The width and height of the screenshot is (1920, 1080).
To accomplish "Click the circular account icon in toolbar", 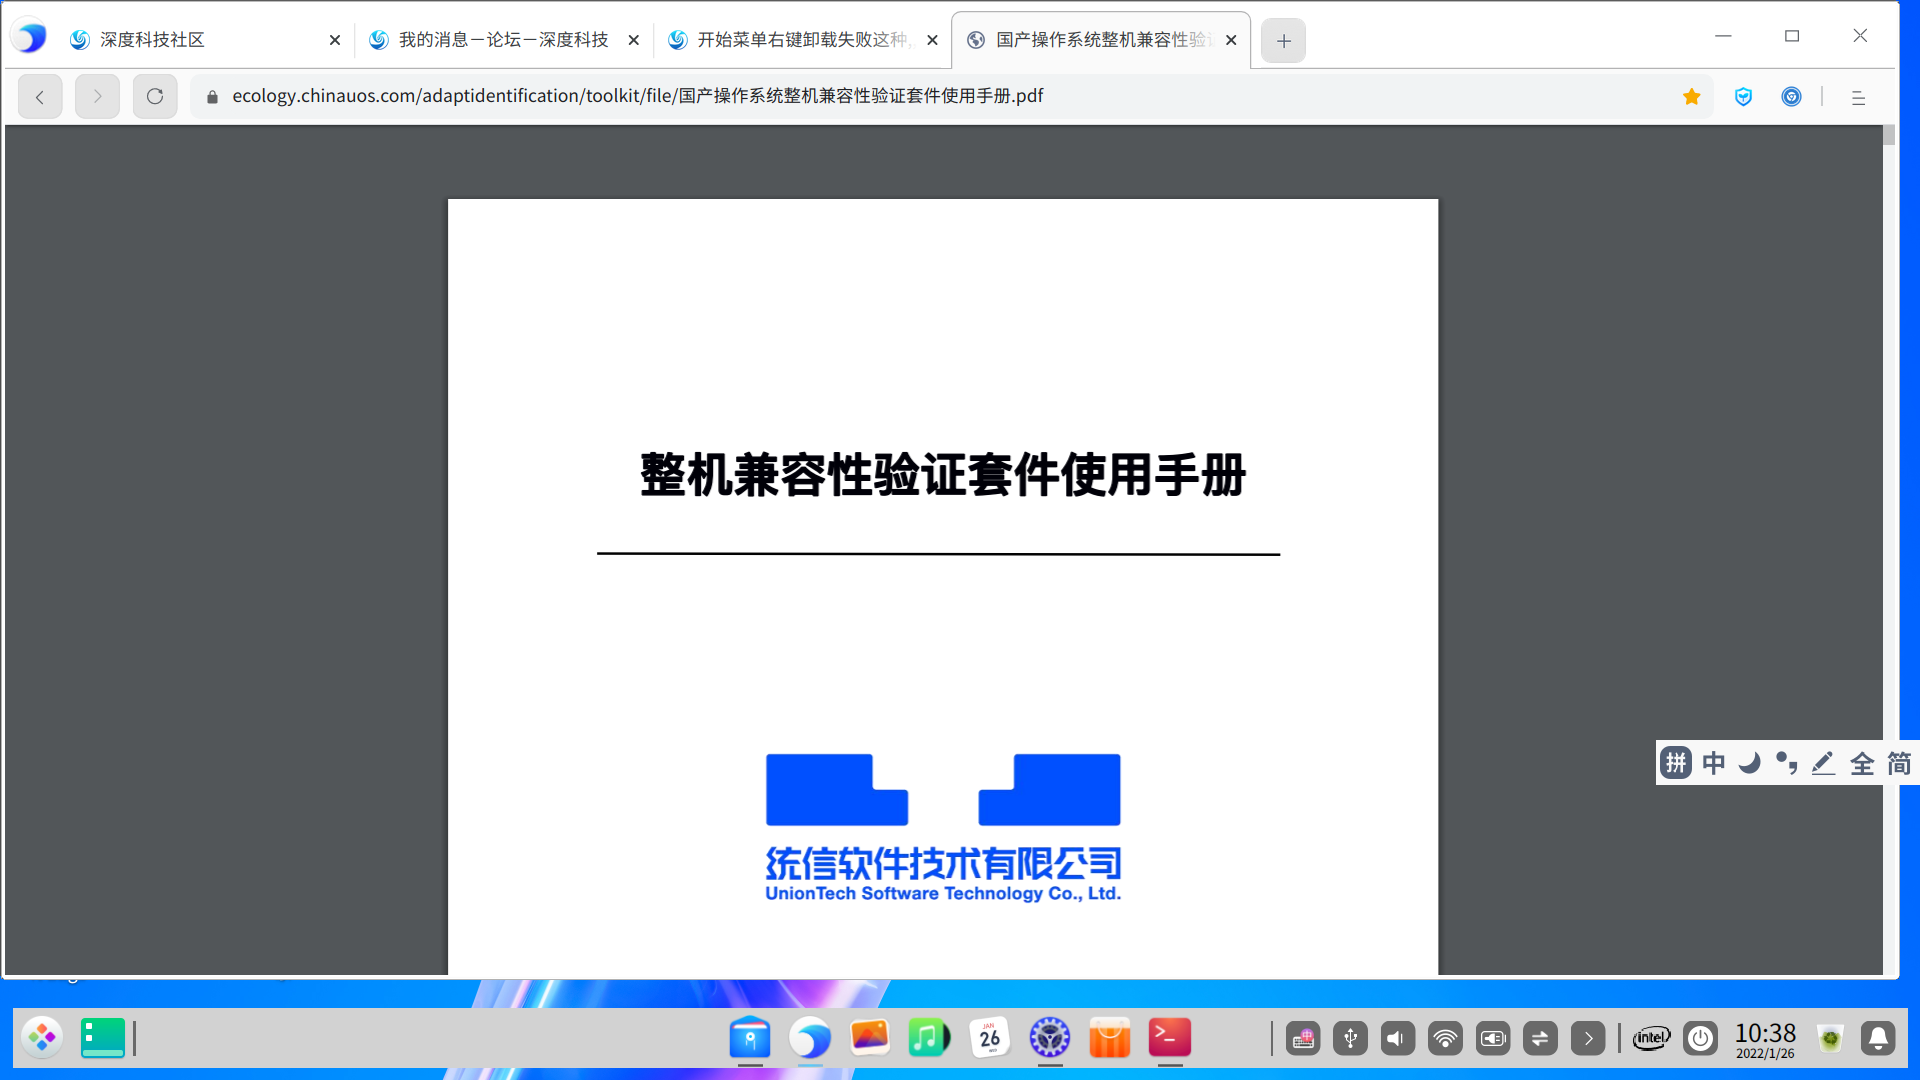I will tap(1791, 97).
